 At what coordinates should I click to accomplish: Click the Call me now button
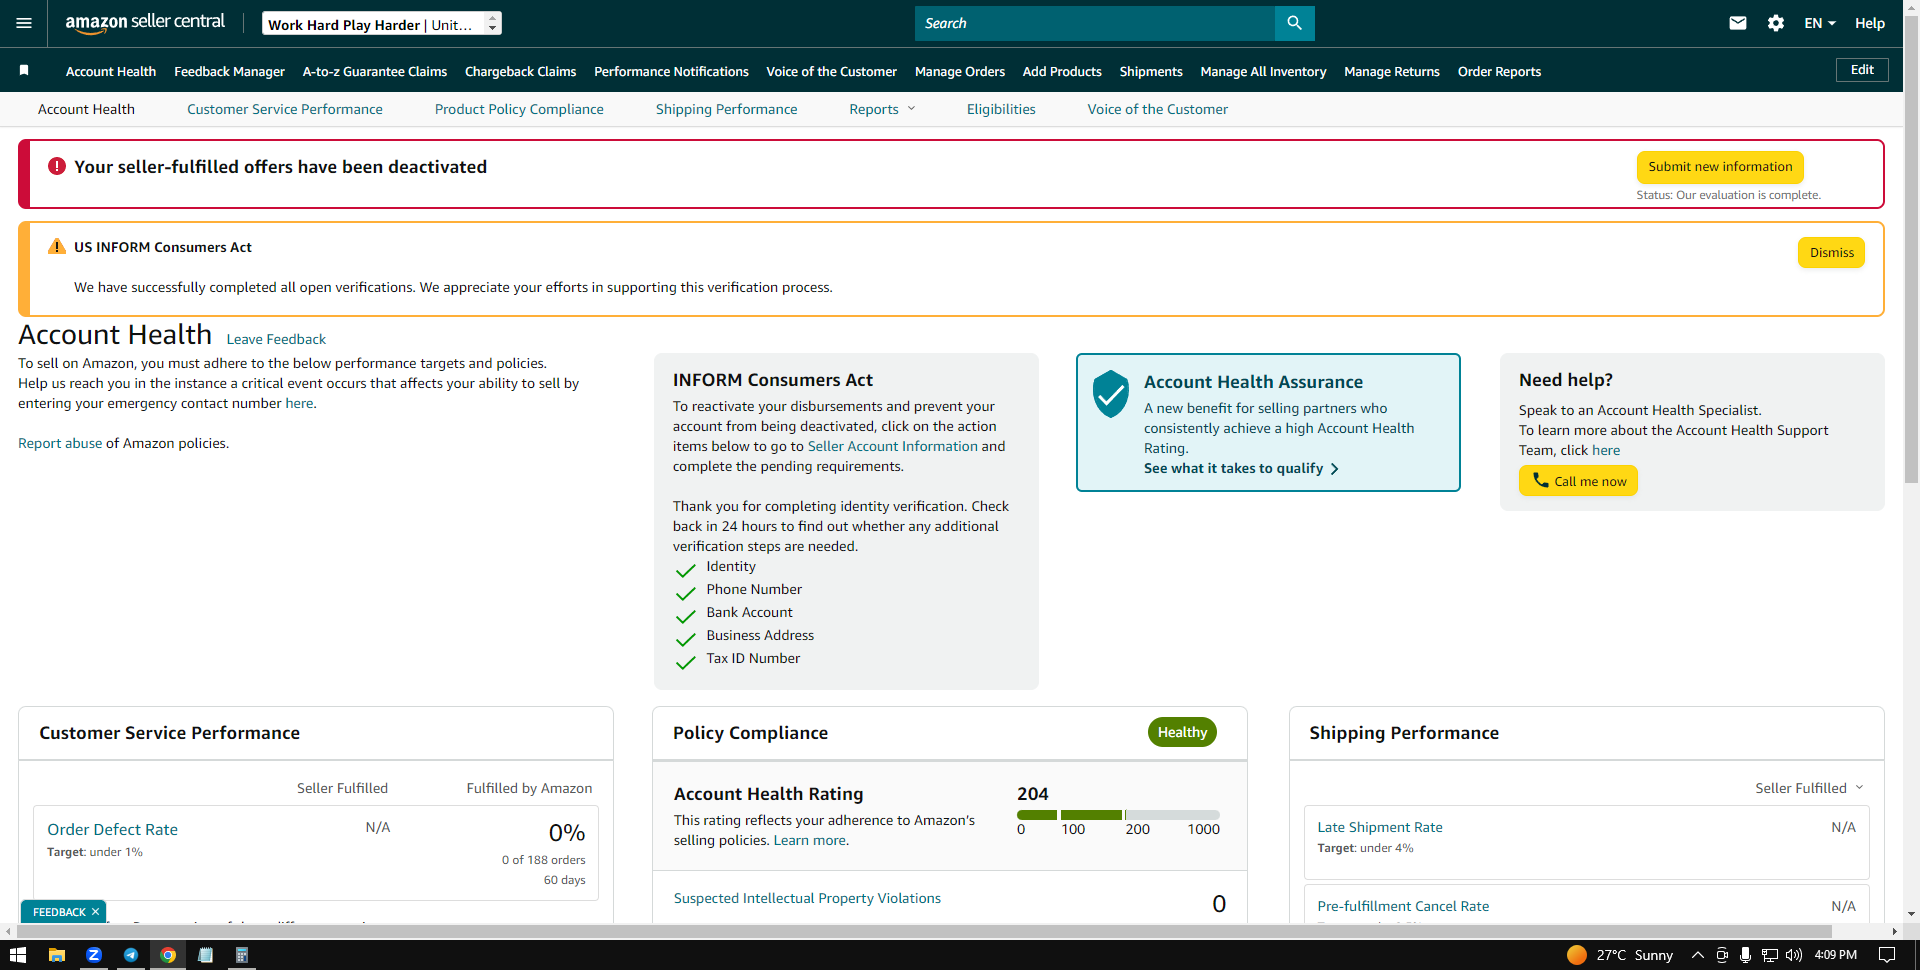click(x=1578, y=481)
